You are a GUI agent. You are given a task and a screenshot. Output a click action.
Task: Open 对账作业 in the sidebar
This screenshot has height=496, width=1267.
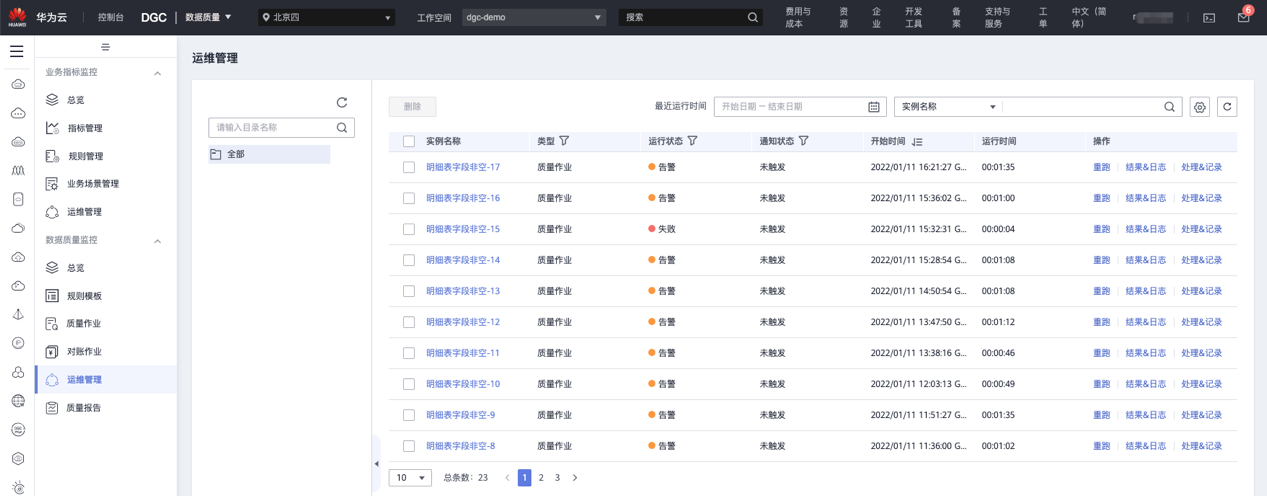pos(84,352)
